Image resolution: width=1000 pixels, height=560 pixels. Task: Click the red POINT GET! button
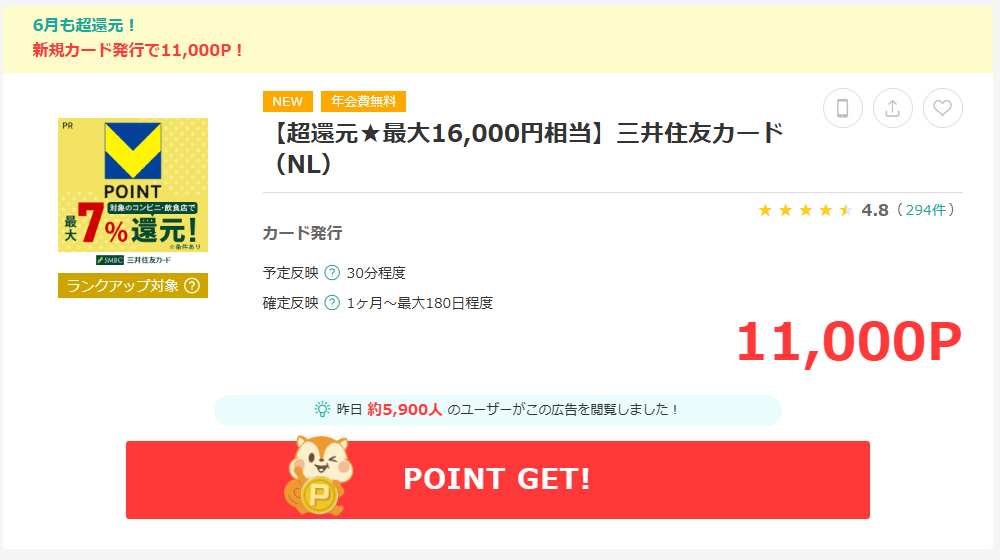tap(497, 480)
